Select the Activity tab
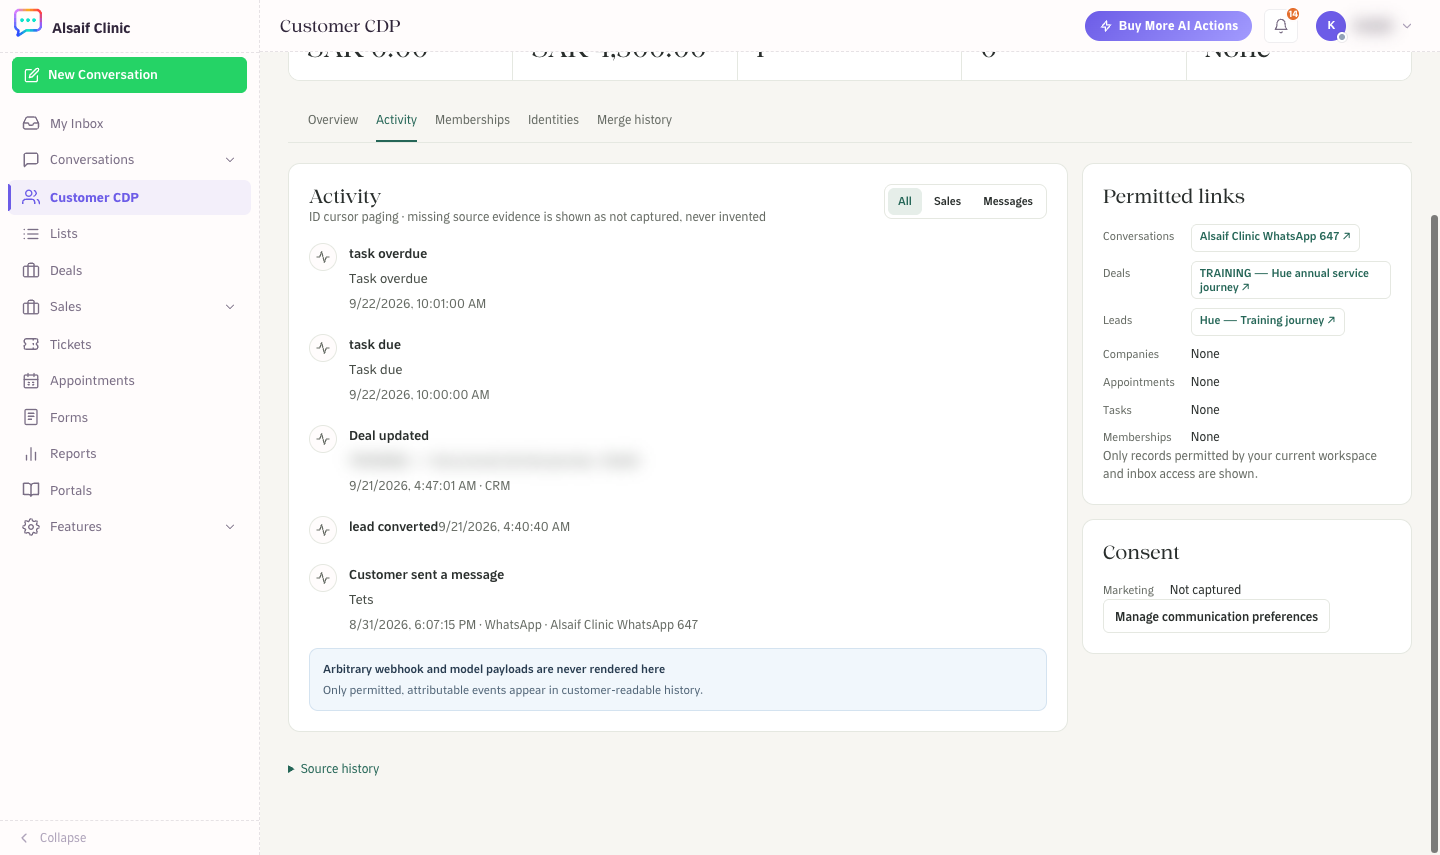This screenshot has width=1440, height=855. [396, 120]
